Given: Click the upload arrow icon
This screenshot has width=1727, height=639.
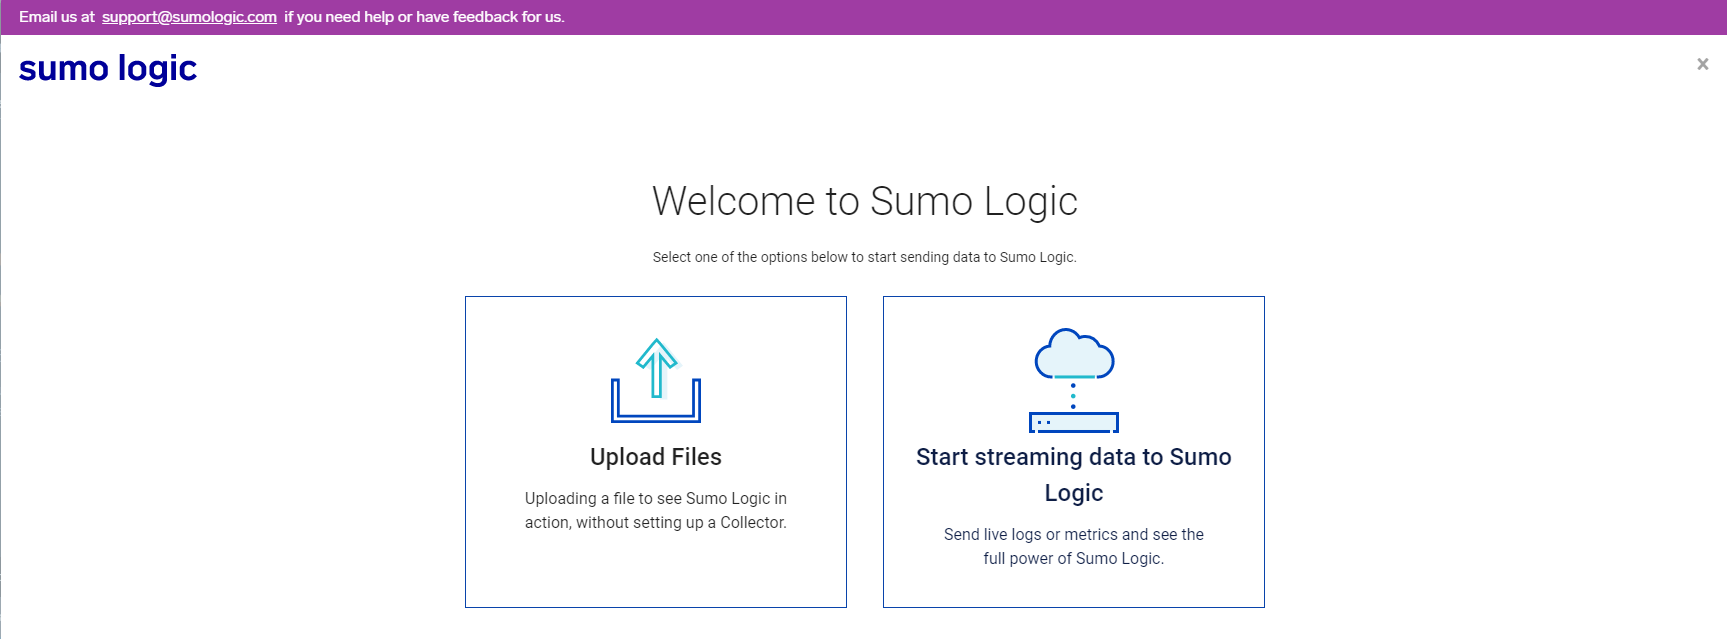Looking at the screenshot, I should 656,380.
